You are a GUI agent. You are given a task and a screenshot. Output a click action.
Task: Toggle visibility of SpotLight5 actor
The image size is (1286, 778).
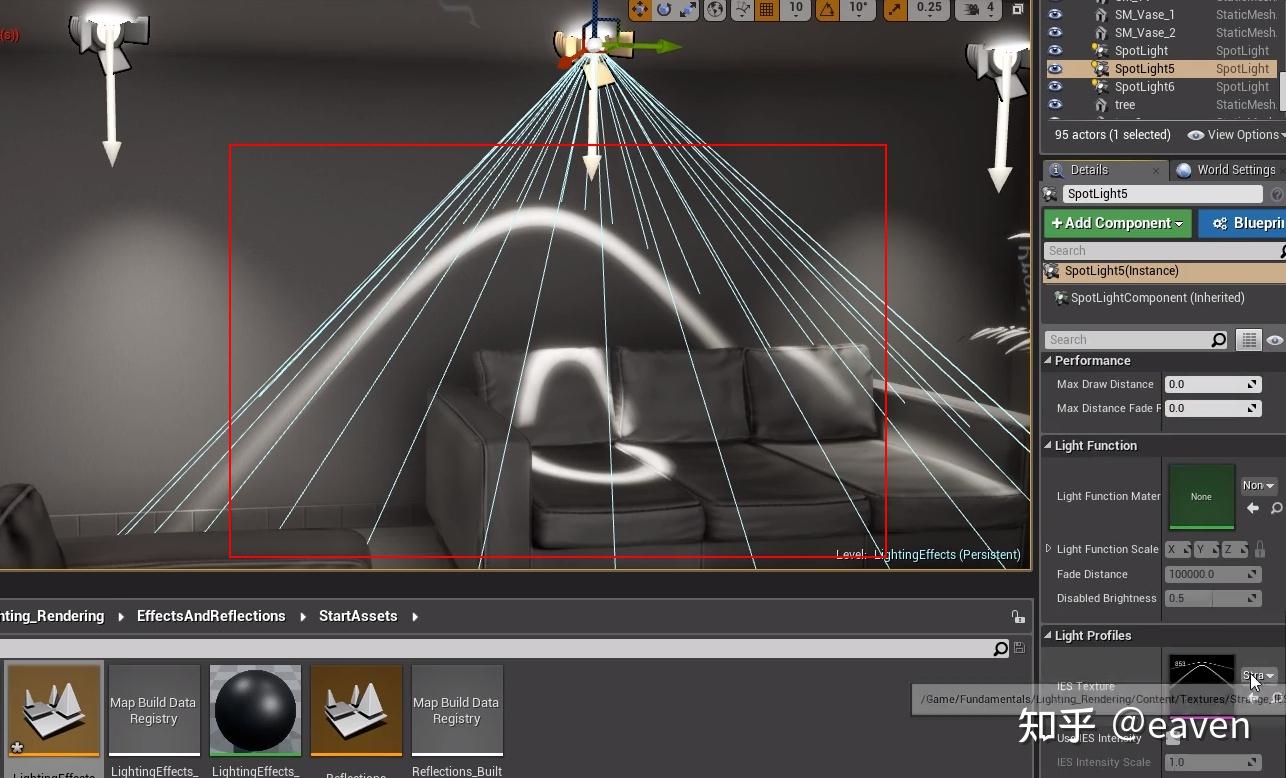(x=1055, y=69)
